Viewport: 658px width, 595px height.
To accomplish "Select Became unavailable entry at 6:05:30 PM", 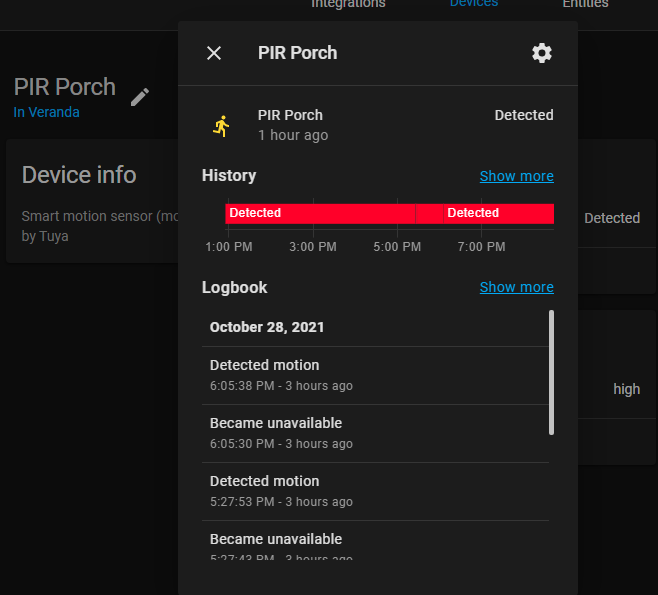I will (x=375, y=433).
